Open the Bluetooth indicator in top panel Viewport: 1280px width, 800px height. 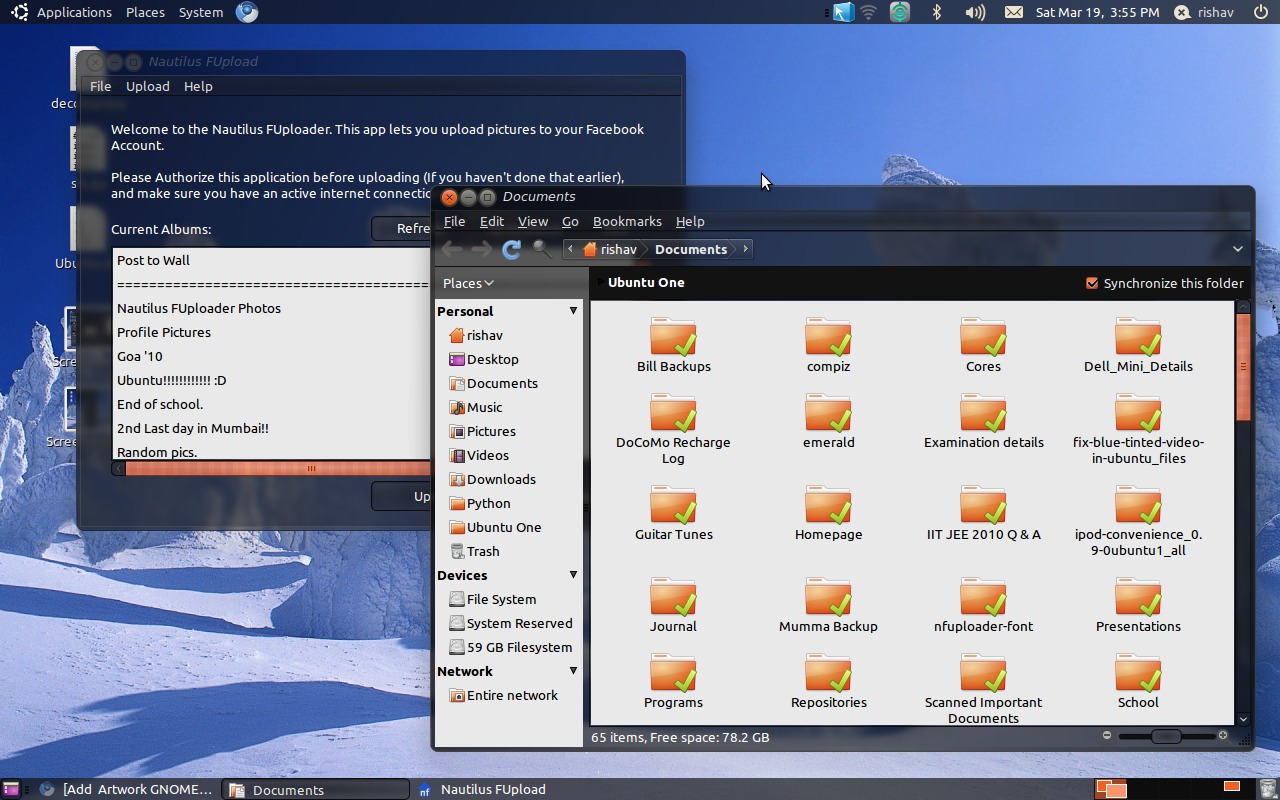(x=937, y=12)
